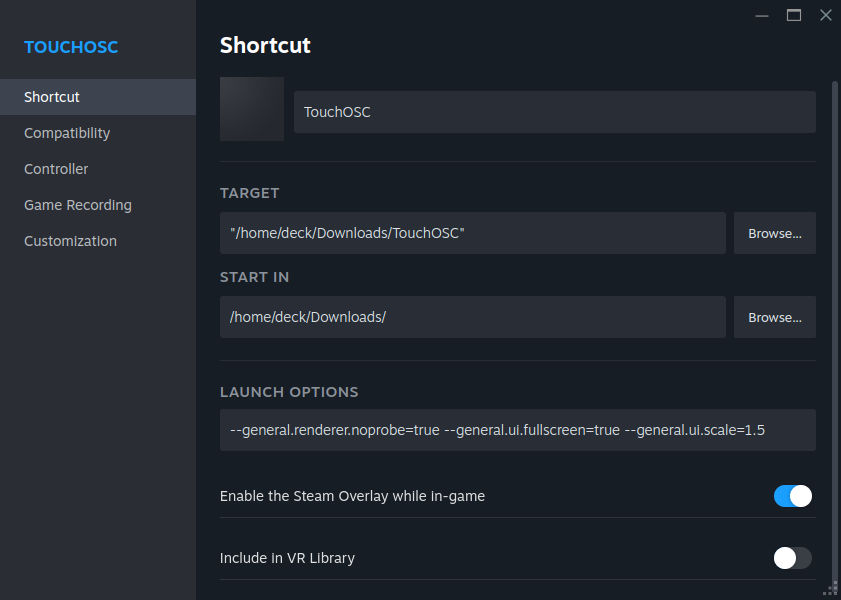Enable Include in VR Library toggle
Viewport: 841px width, 600px height.
pyautogui.click(x=792, y=558)
